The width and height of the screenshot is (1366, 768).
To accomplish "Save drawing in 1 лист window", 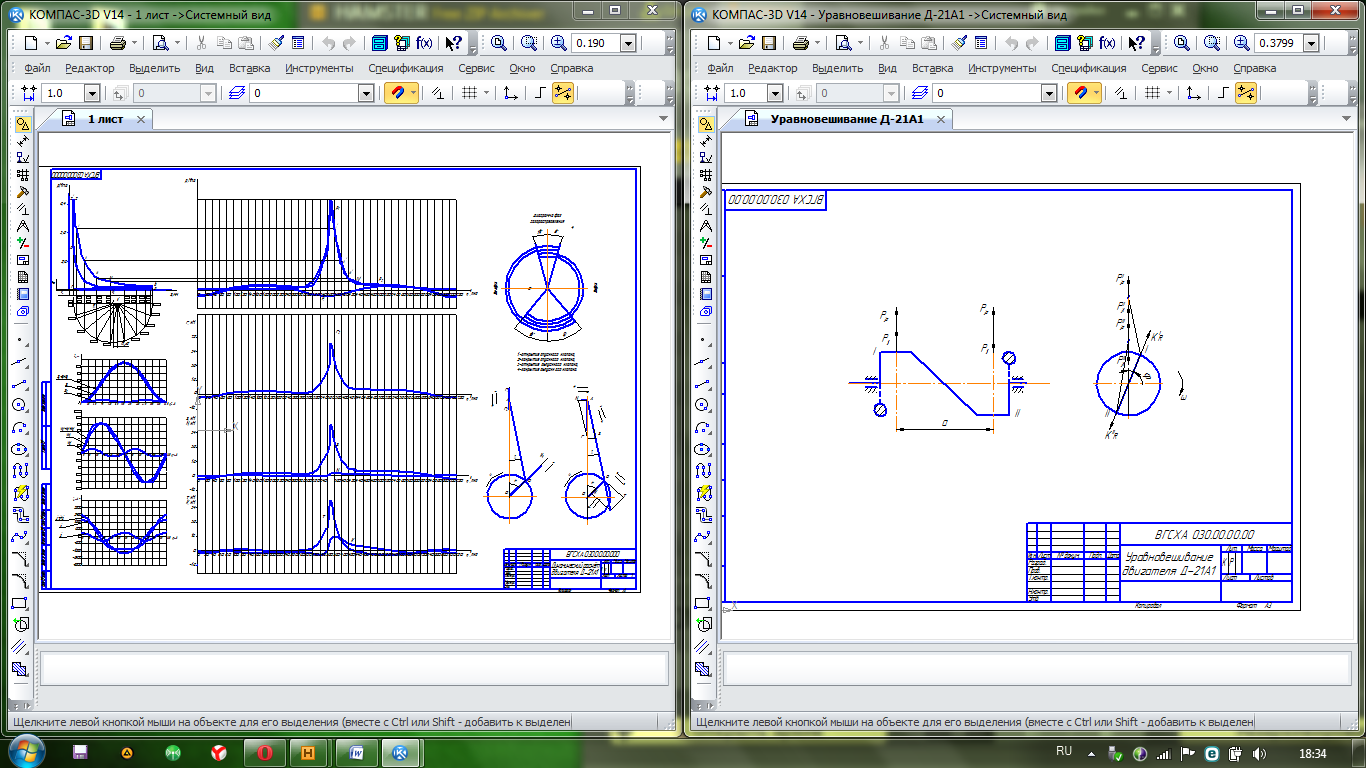I will [85, 43].
